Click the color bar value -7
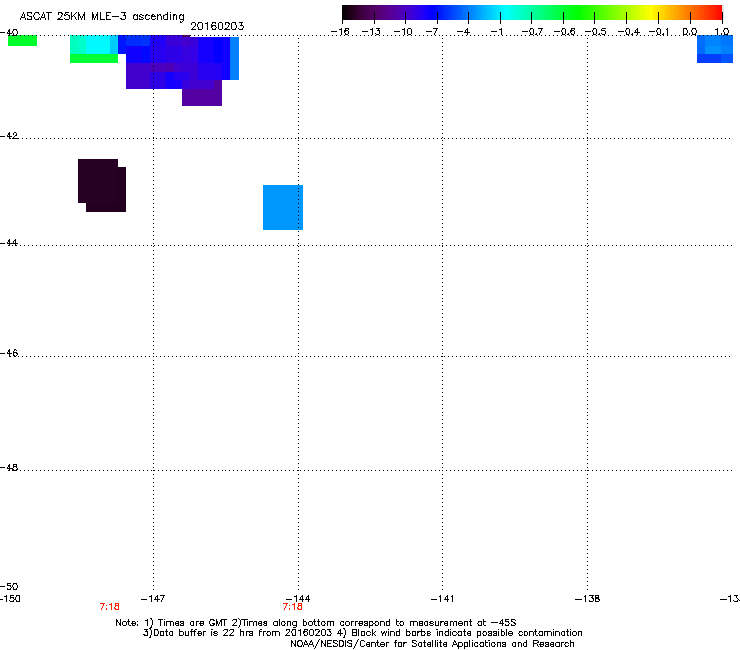 pyautogui.click(x=433, y=32)
